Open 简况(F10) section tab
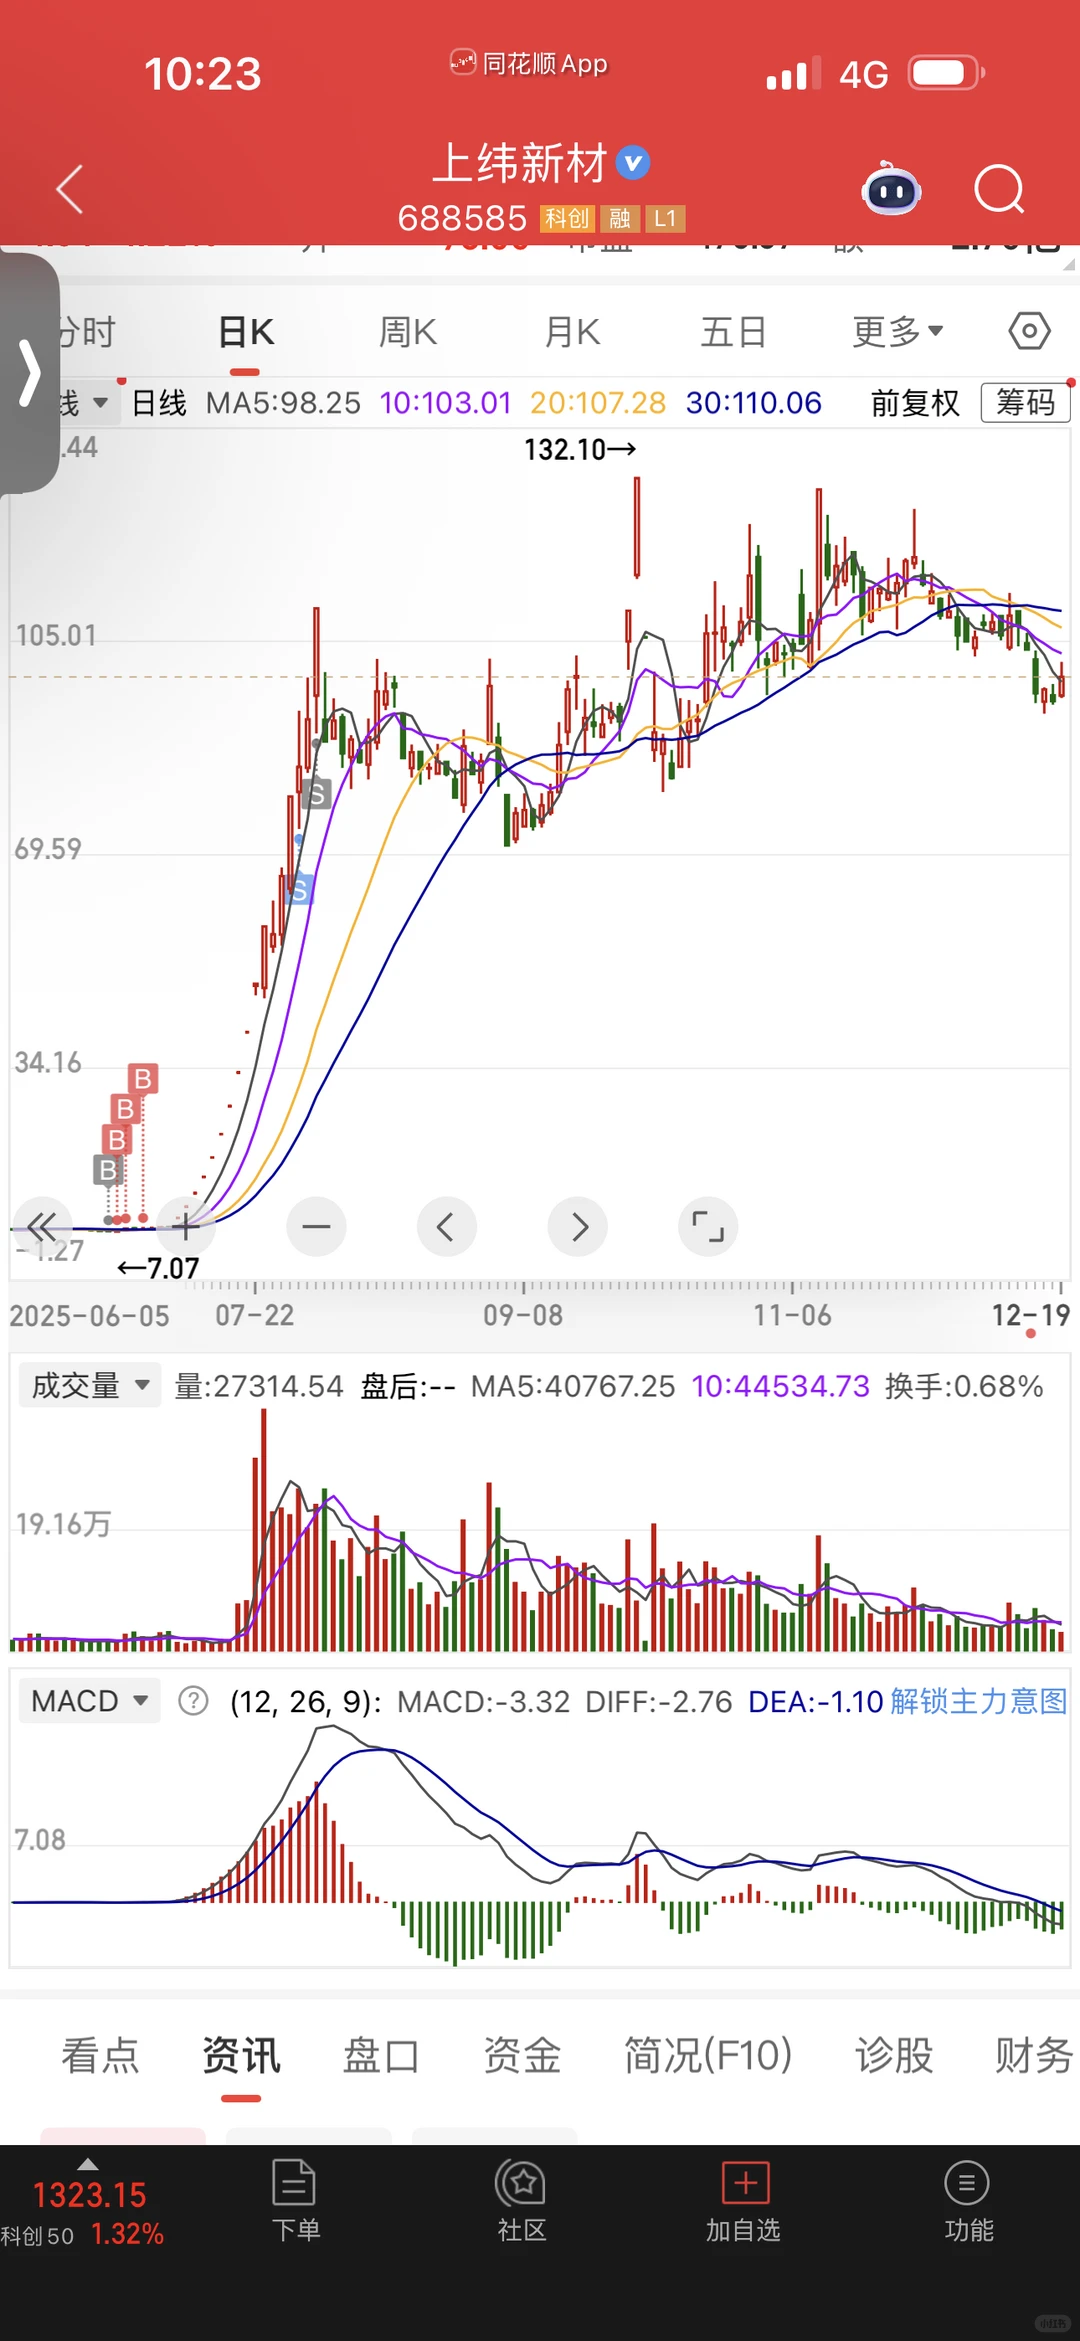The width and height of the screenshot is (1080, 2341). click(x=708, y=2056)
